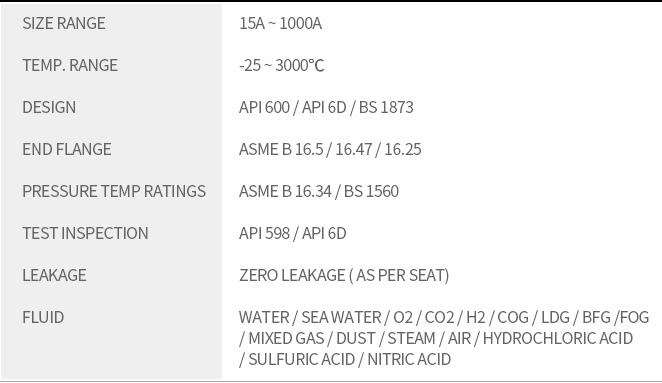Click the HYDROCHLORIC ACID text
Screen dimensions: 662x383
558,339
